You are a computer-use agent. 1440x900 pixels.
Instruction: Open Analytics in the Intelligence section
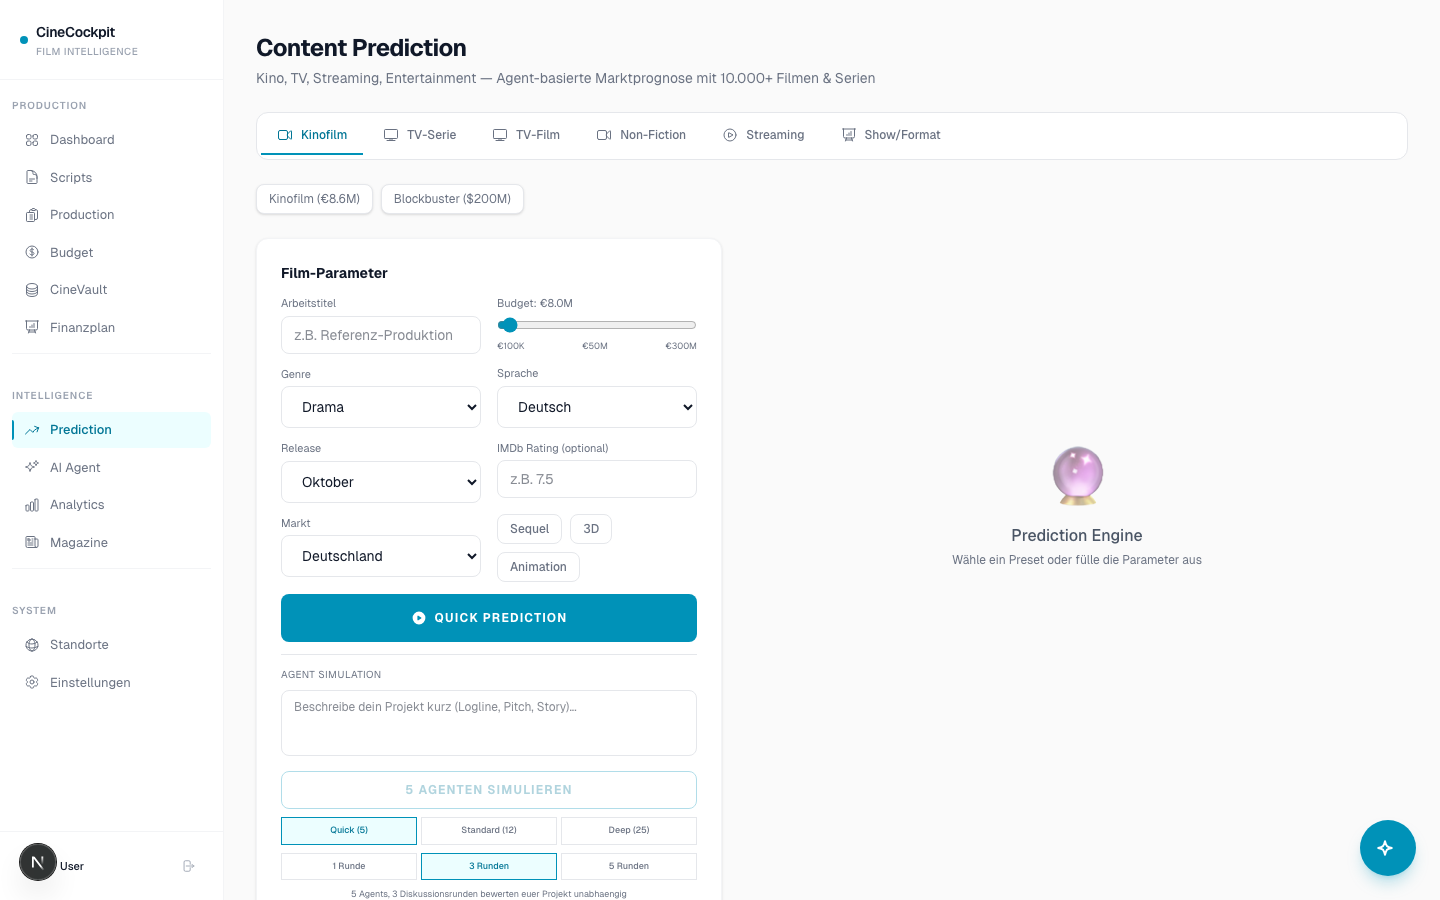tap(76, 504)
